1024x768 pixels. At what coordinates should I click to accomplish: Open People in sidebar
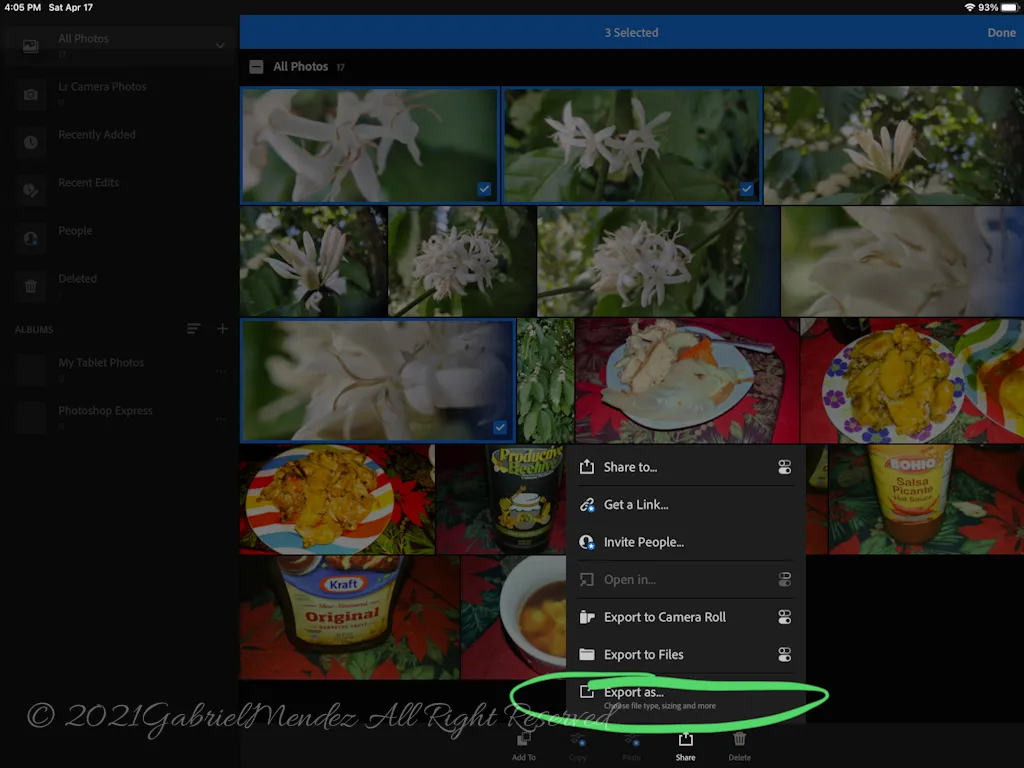pos(118,237)
